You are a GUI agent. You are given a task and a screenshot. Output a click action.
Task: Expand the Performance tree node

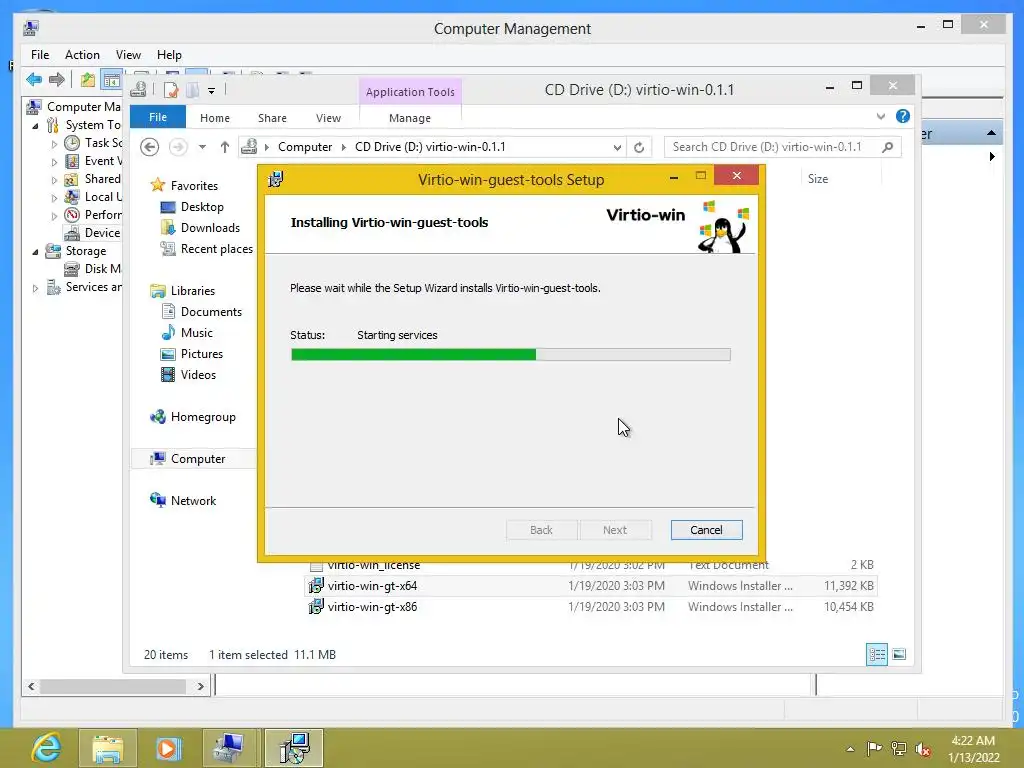click(x=54, y=216)
